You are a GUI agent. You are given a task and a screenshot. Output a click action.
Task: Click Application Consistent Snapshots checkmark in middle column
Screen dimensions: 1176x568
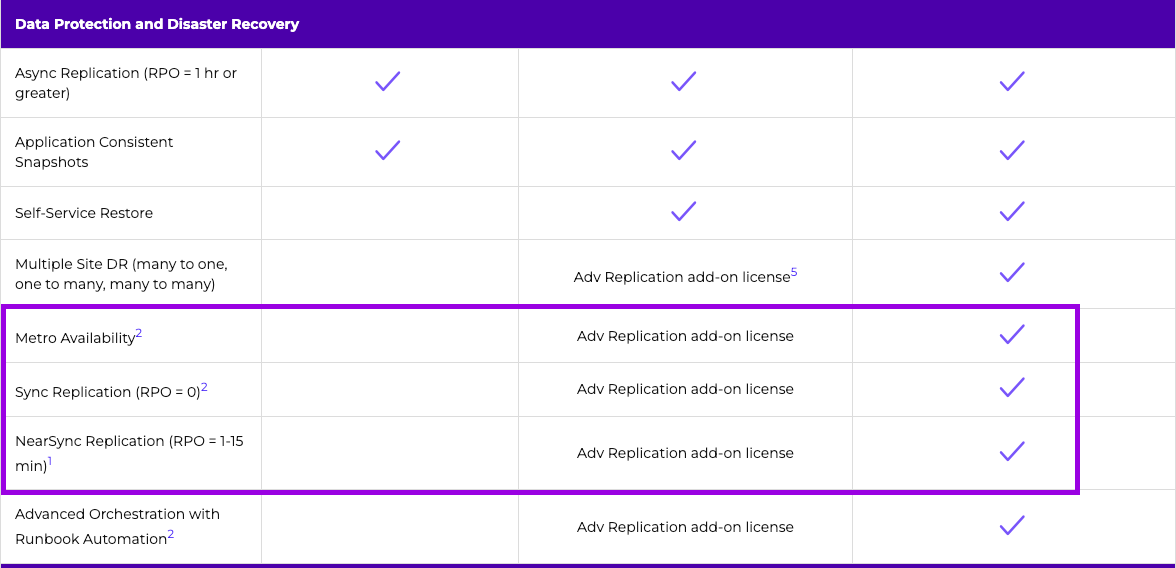(x=684, y=150)
